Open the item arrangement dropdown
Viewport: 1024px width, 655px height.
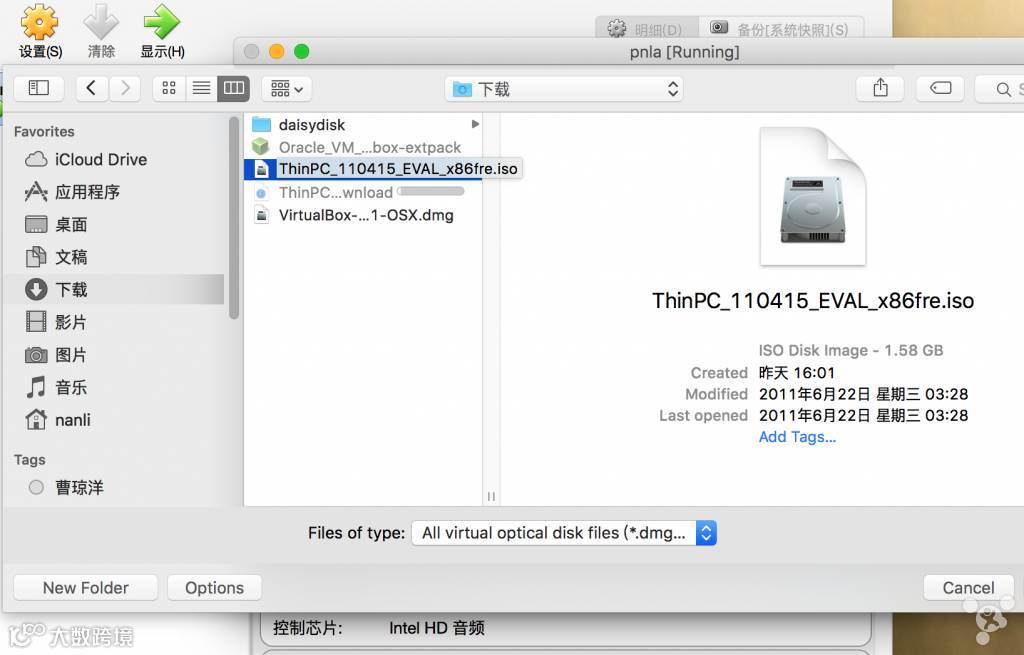(287, 88)
